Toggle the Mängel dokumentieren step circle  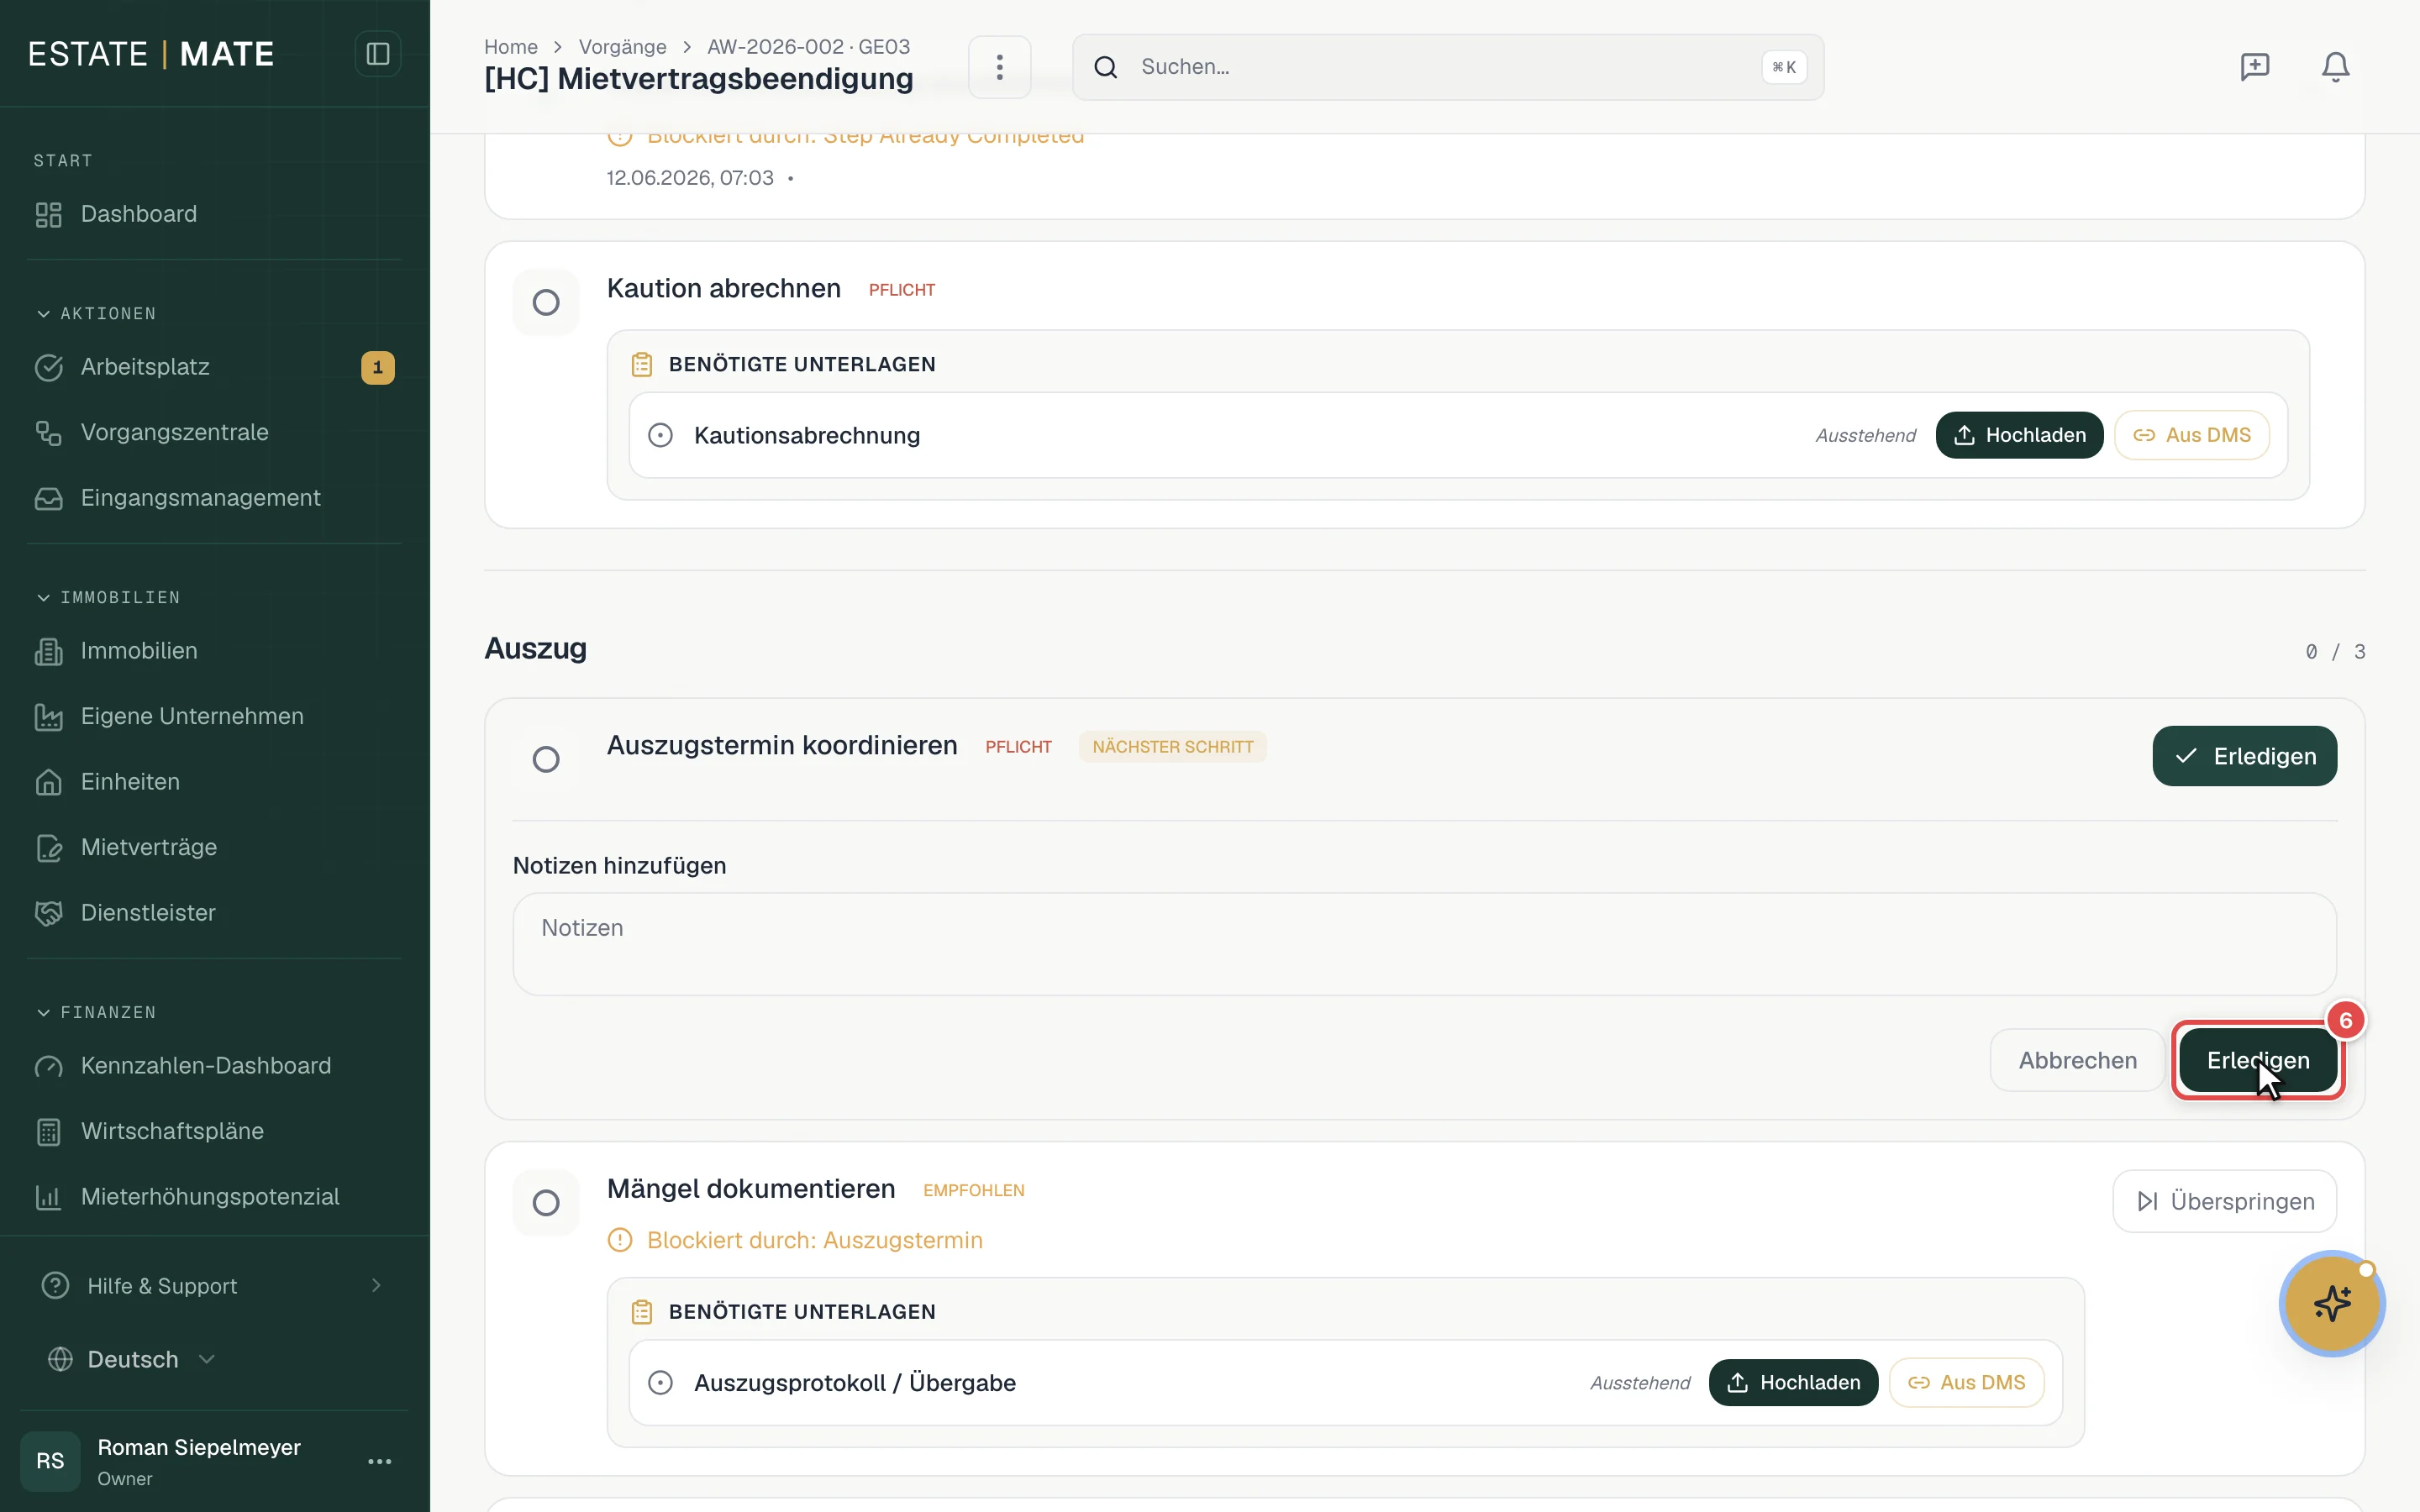[x=546, y=1202]
